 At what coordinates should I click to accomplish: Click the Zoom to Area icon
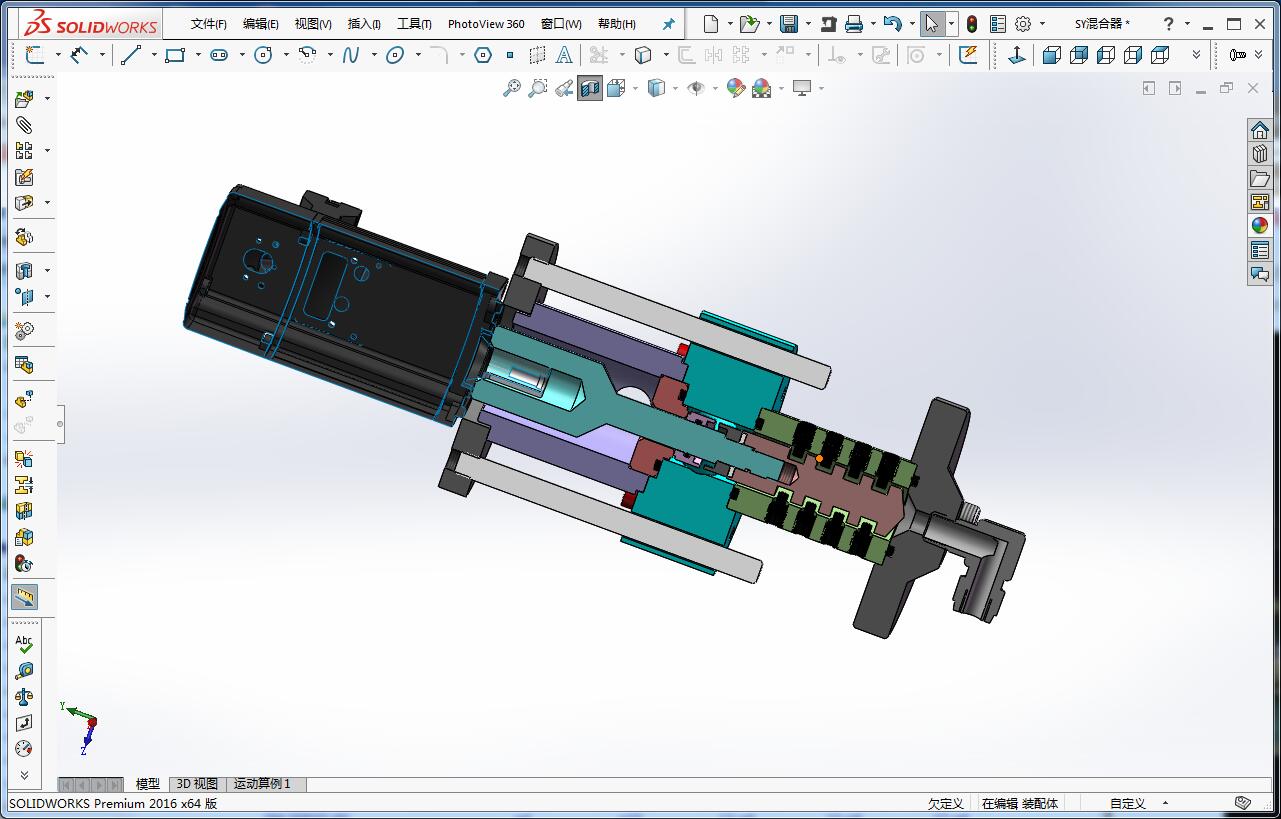[x=538, y=88]
